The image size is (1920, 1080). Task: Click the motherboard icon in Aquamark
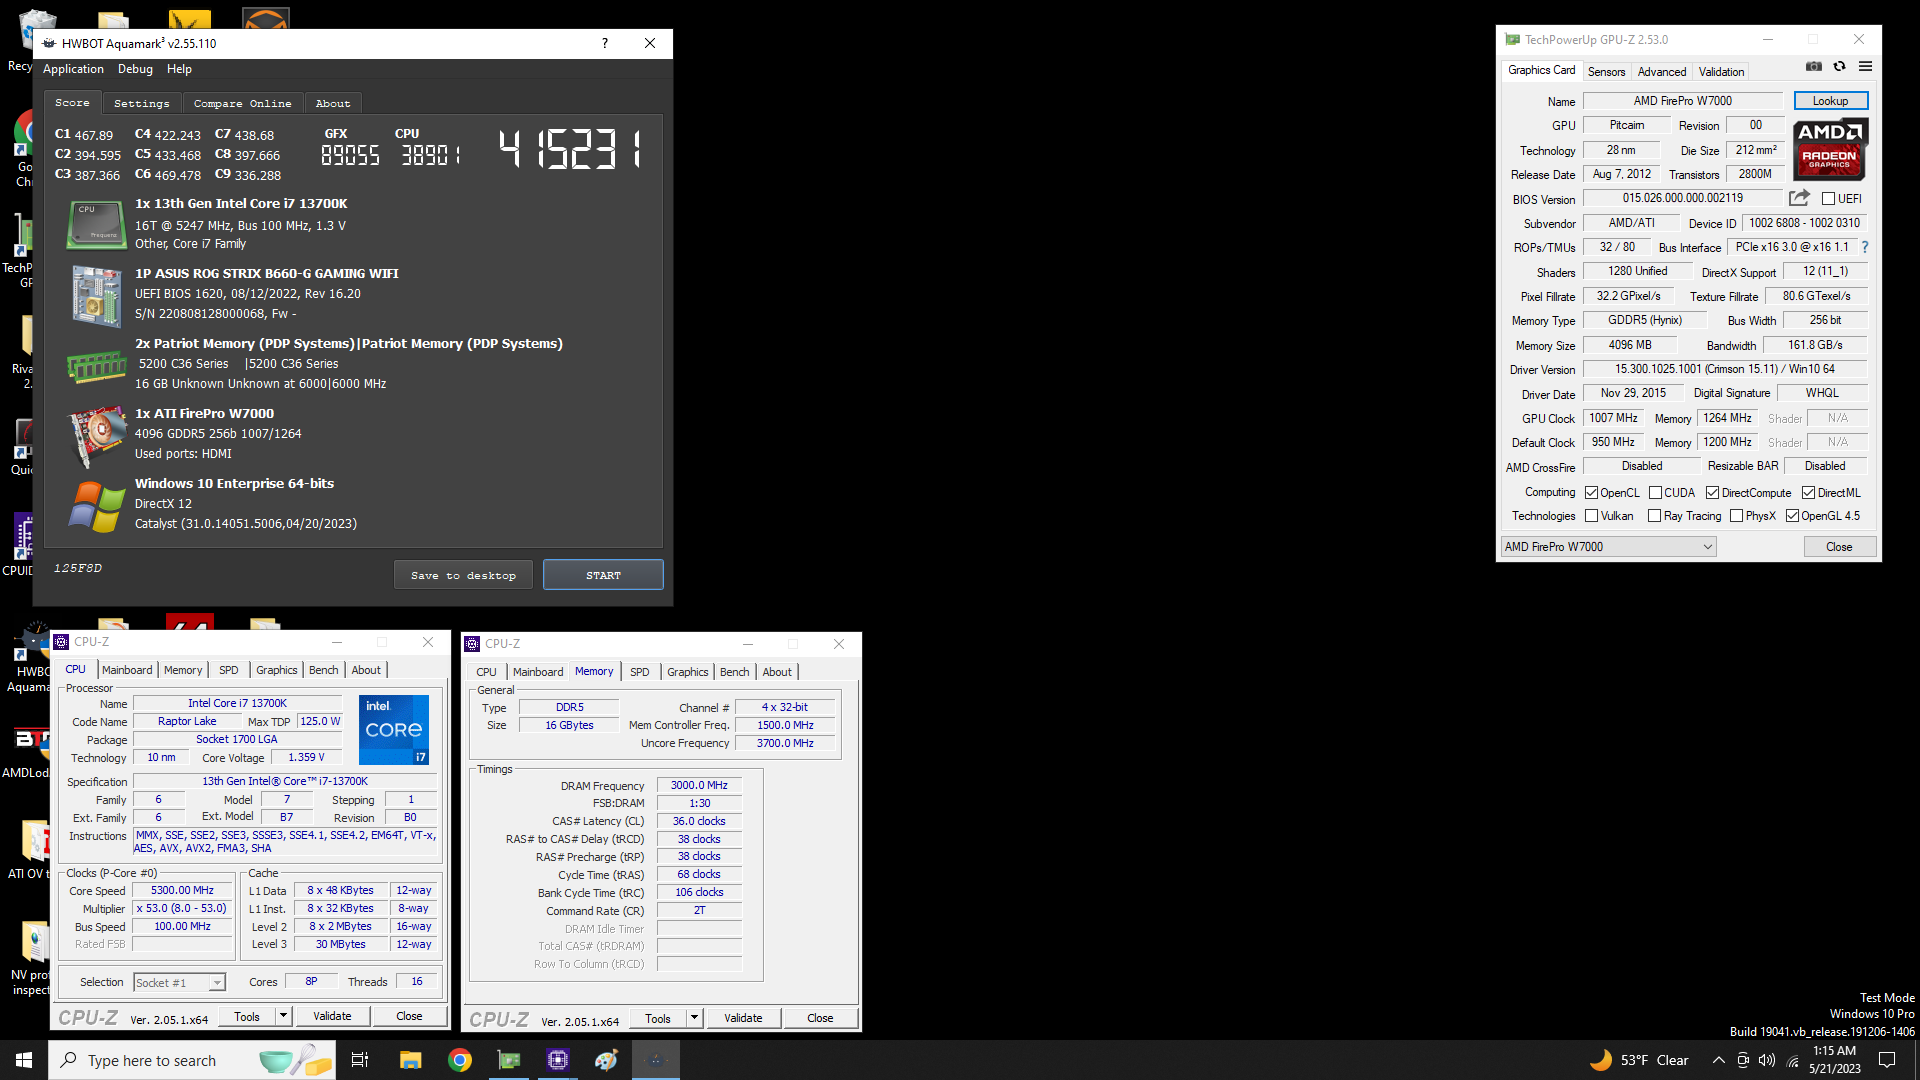pyautogui.click(x=96, y=296)
